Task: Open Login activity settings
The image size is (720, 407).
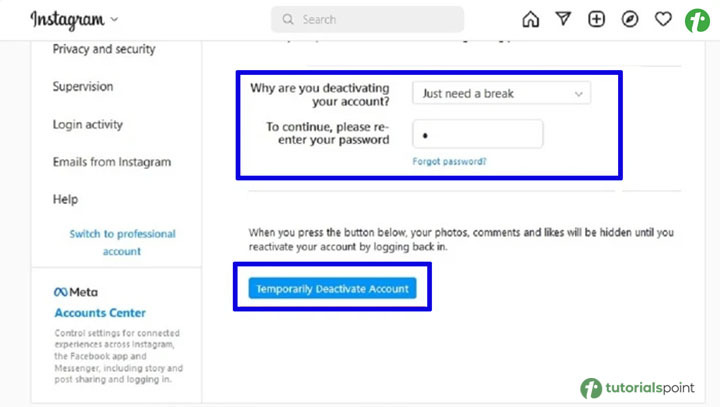Action: coord(88,125)
